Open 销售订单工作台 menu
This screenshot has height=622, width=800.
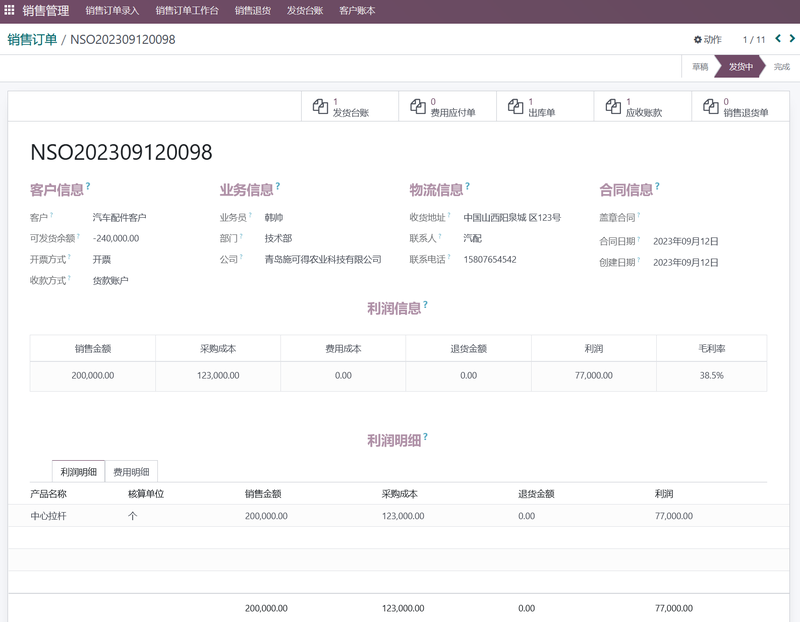(x=187, y=11)
